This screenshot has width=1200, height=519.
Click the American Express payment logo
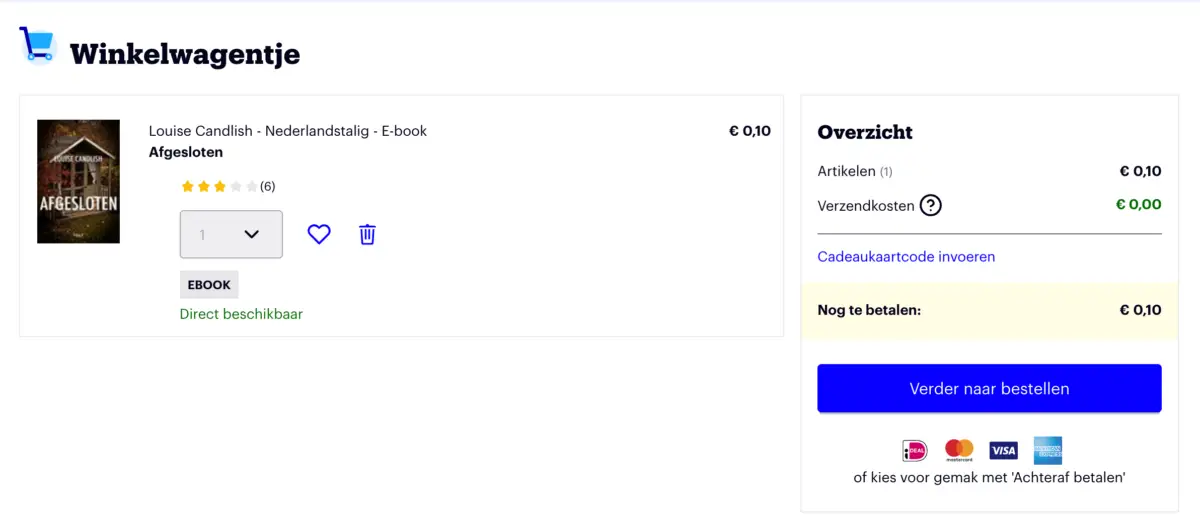pos(1048,451)
